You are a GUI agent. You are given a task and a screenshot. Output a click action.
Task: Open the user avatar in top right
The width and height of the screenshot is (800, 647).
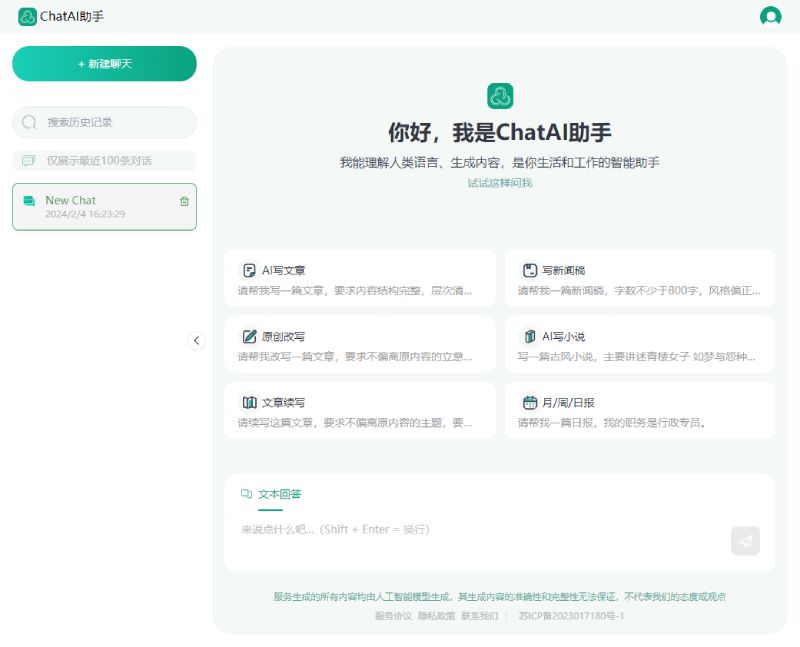click(770, 17)
